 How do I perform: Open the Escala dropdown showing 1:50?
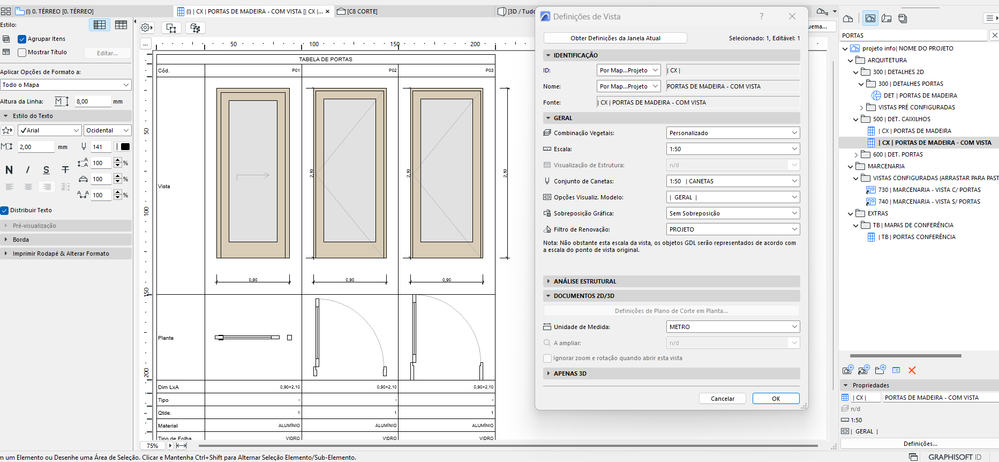tap(733, 148)
